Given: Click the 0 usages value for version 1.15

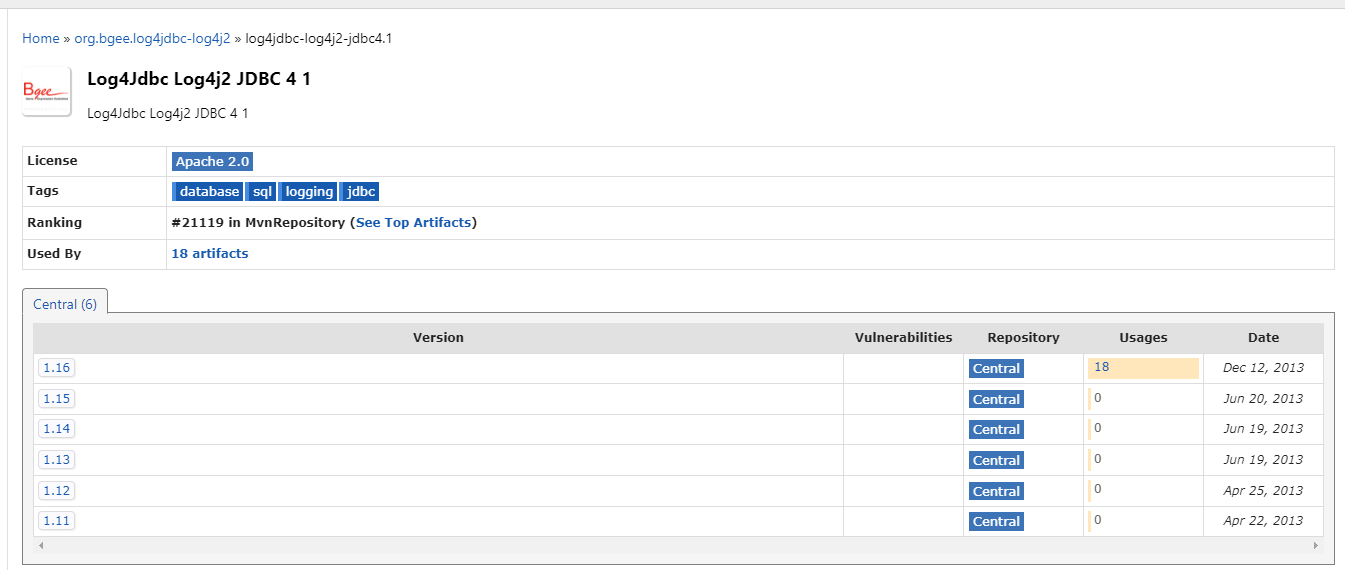Looking at the screenshot, I should [1097, 398].
